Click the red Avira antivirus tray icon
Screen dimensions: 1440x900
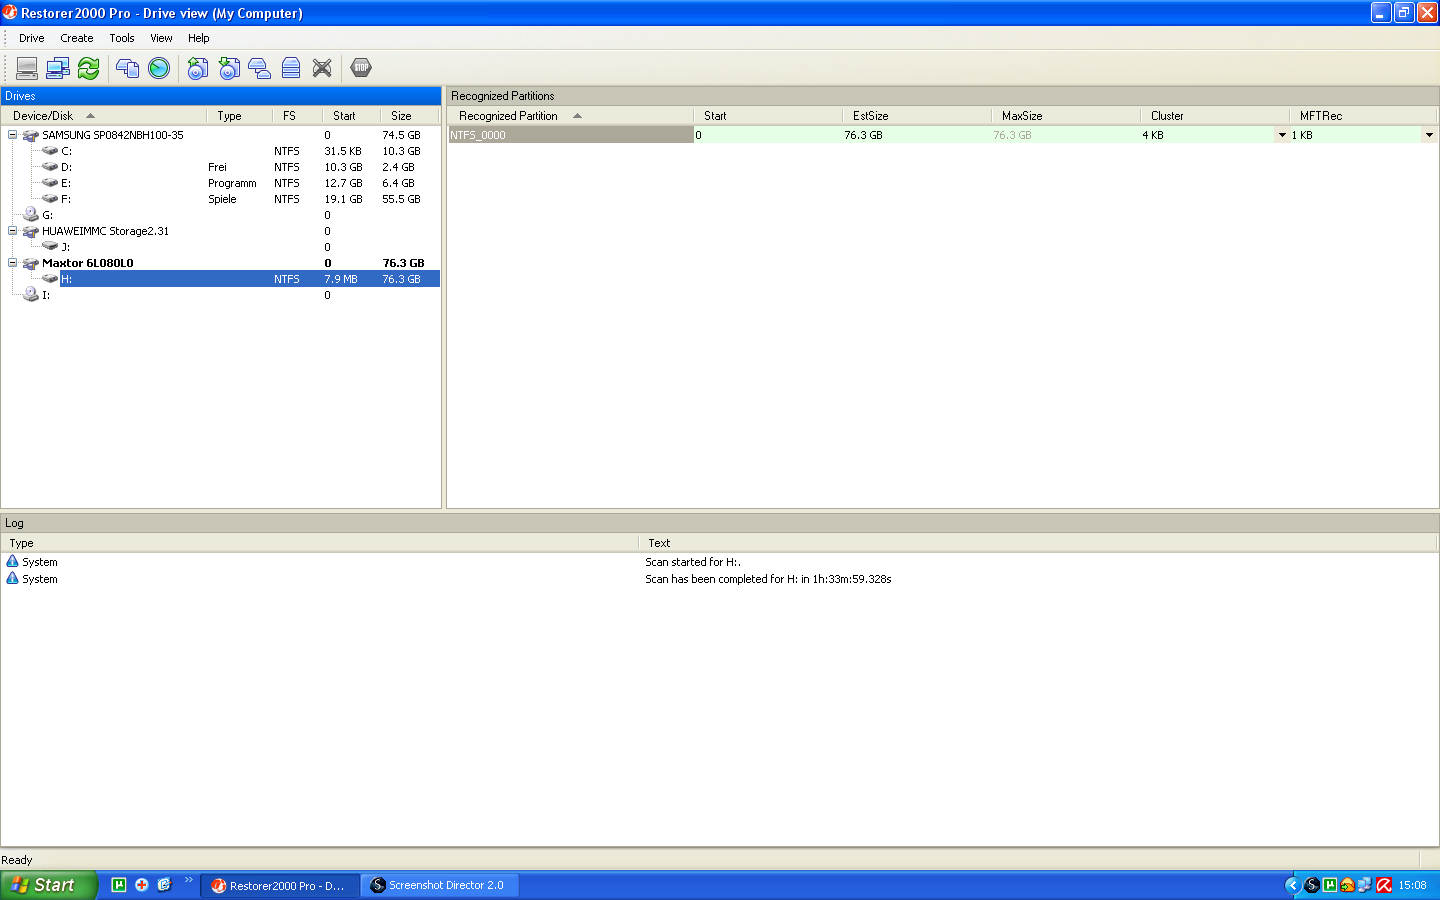click(1384, 885)
